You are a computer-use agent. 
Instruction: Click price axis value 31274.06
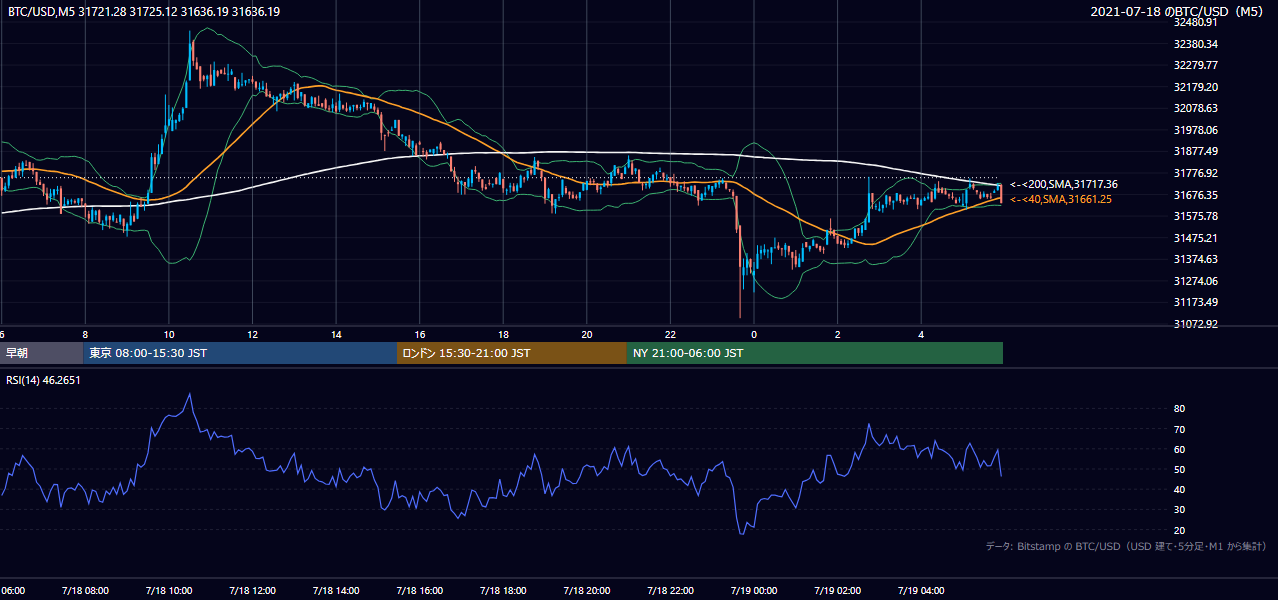(x=1196, y=281)
